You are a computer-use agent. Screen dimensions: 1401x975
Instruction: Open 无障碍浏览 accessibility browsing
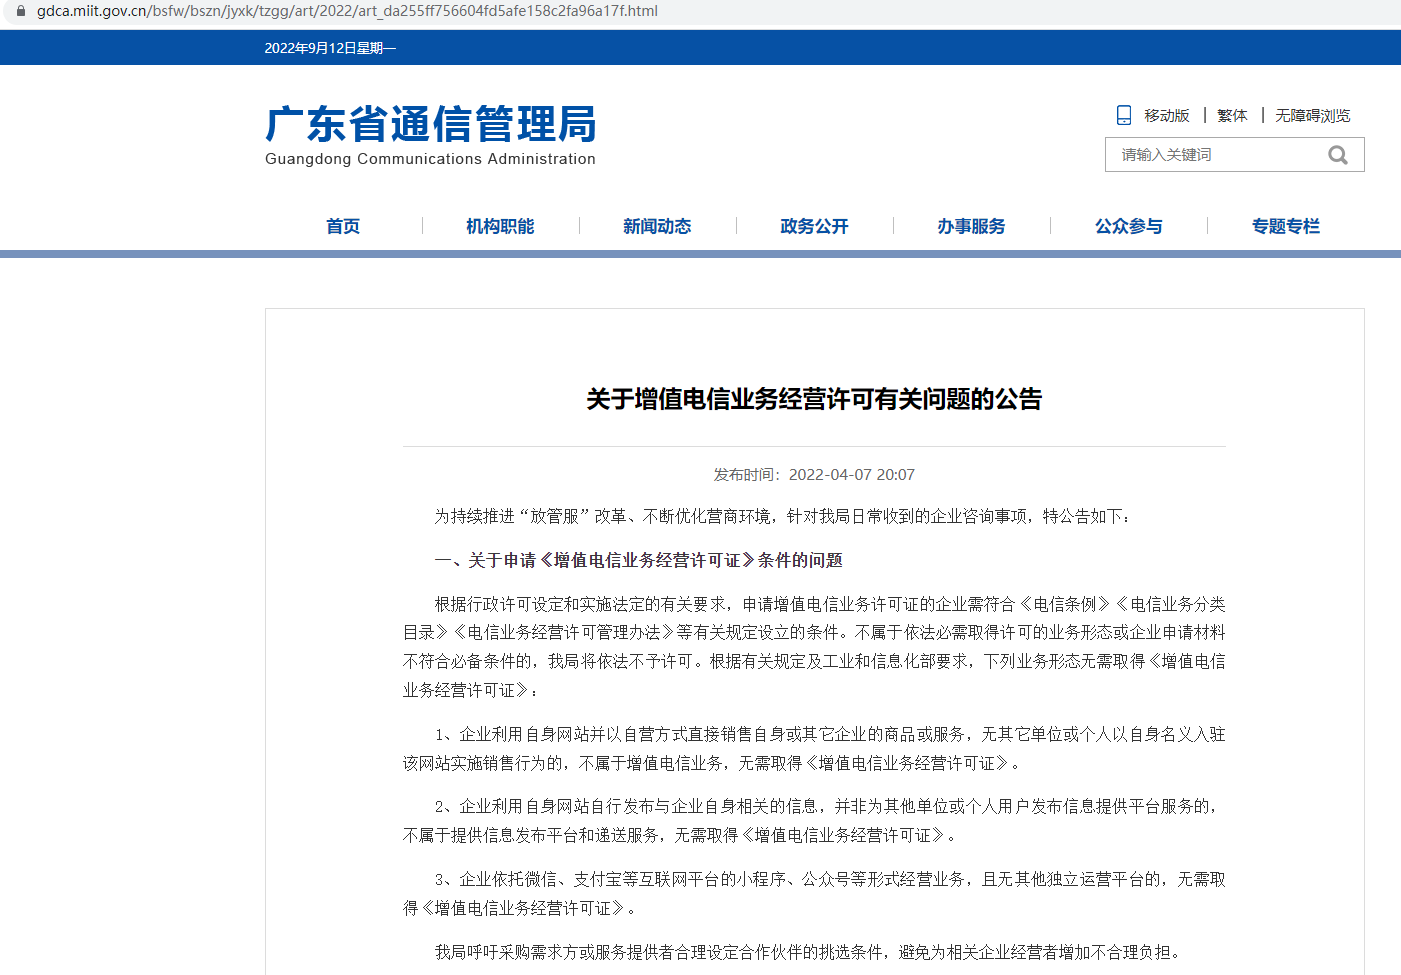(x=1312, y=116)
